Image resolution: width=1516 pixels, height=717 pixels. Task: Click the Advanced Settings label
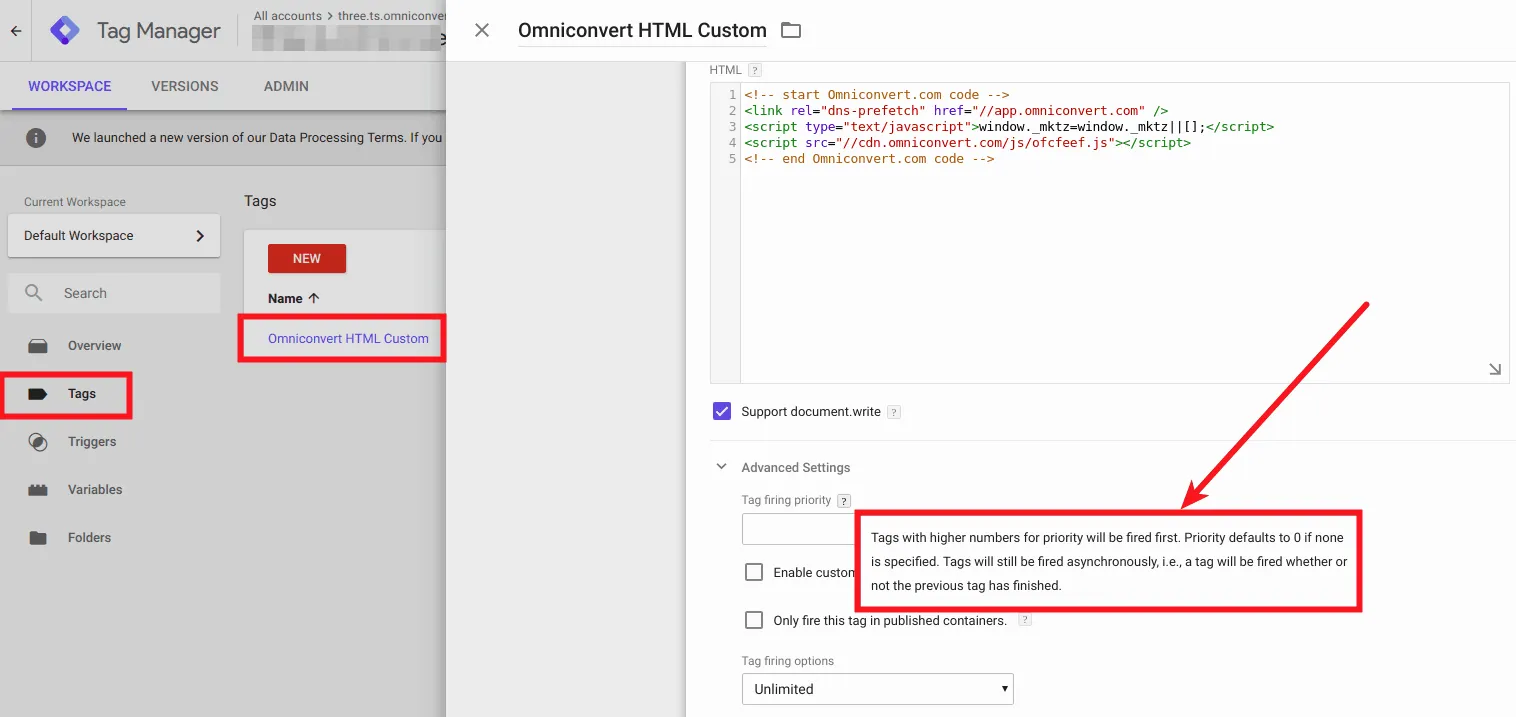[796, 467]
